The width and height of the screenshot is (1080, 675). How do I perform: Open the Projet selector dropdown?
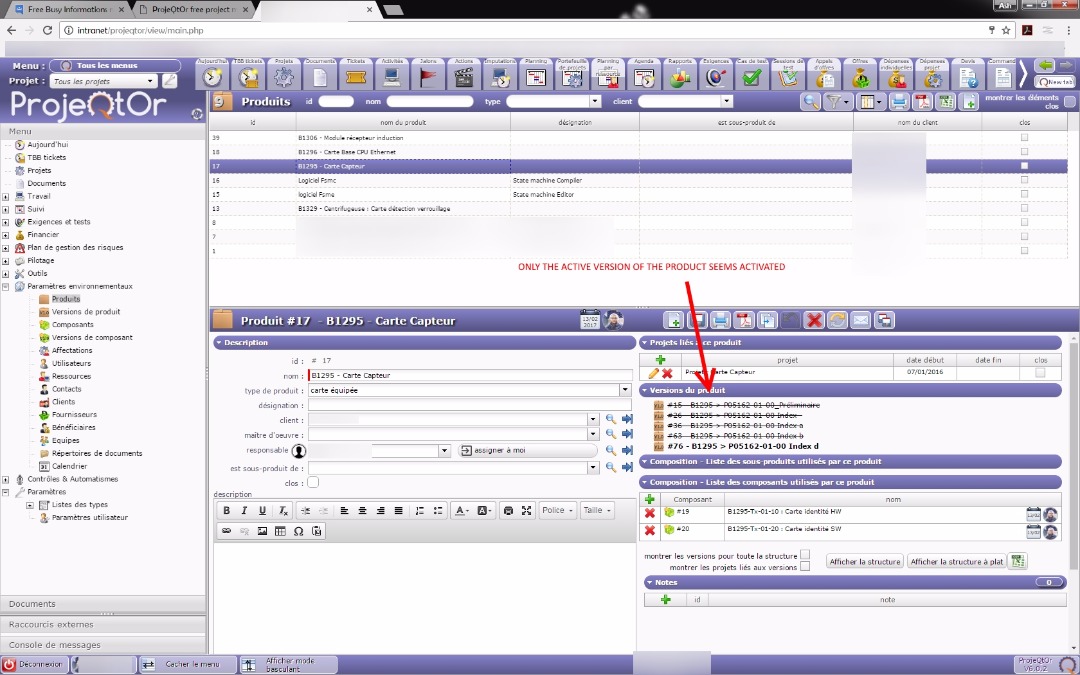click(x=150, y=81)
